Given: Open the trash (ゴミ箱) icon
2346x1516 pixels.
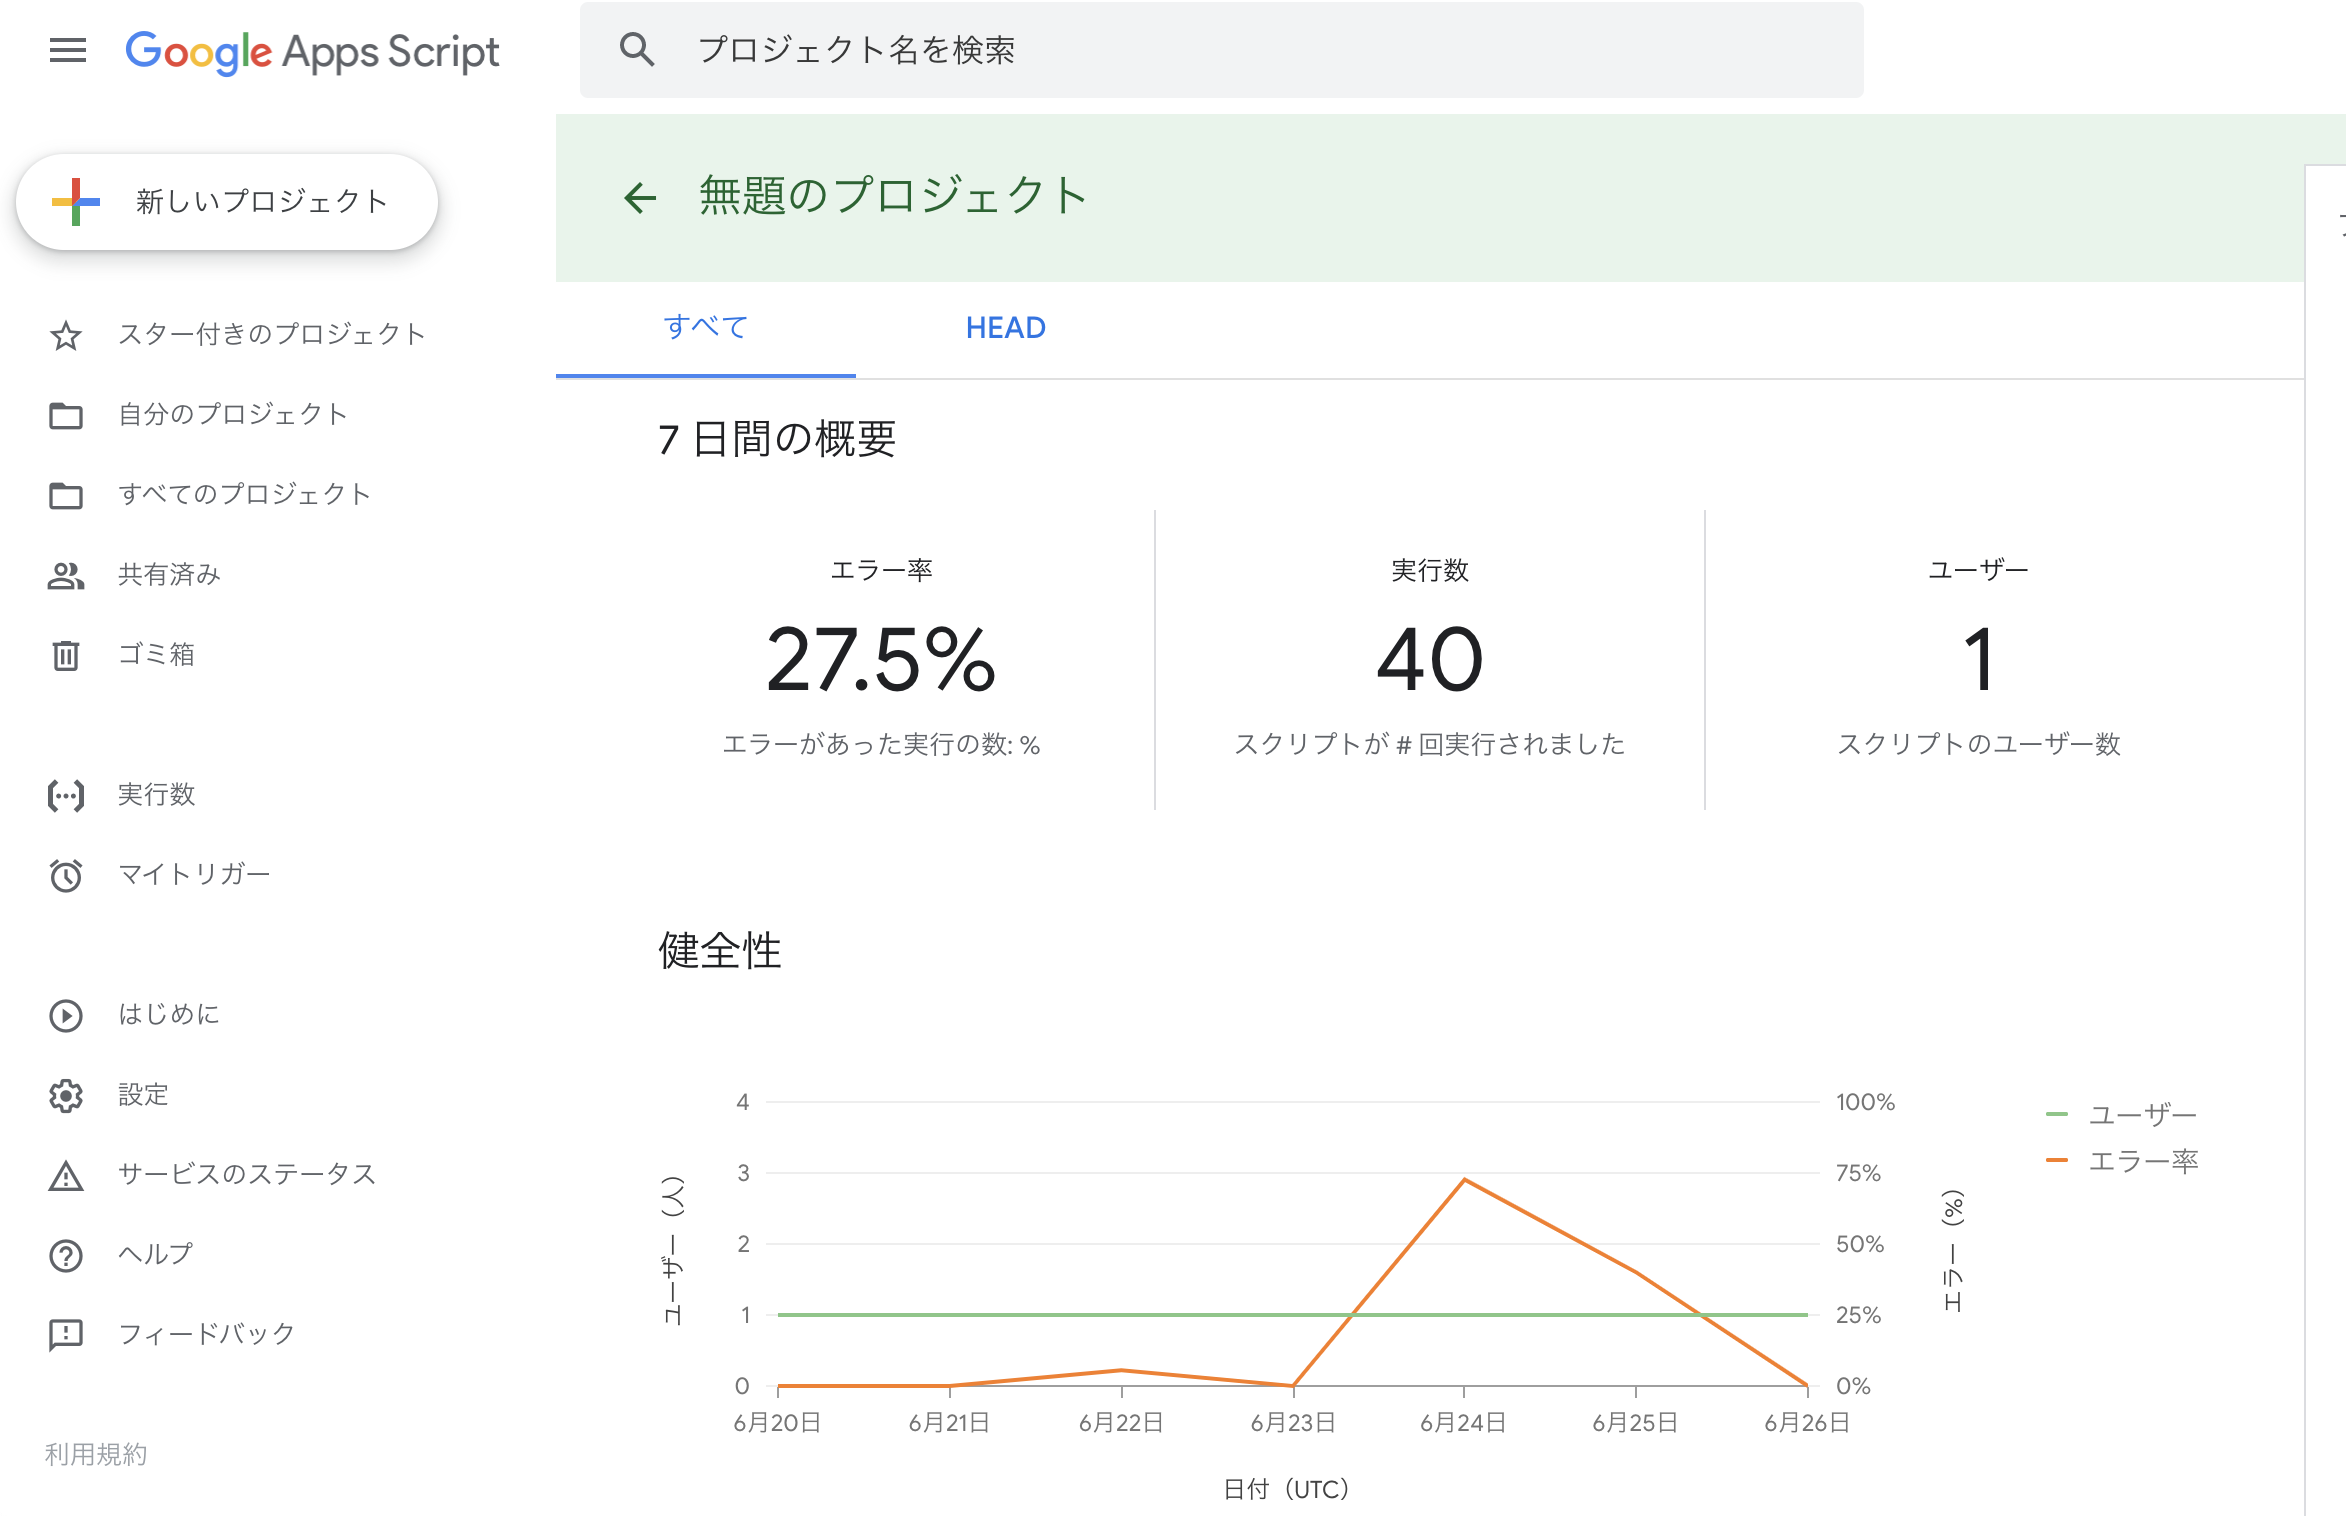Looking at the screenshot, I should [x=66, y=655].
